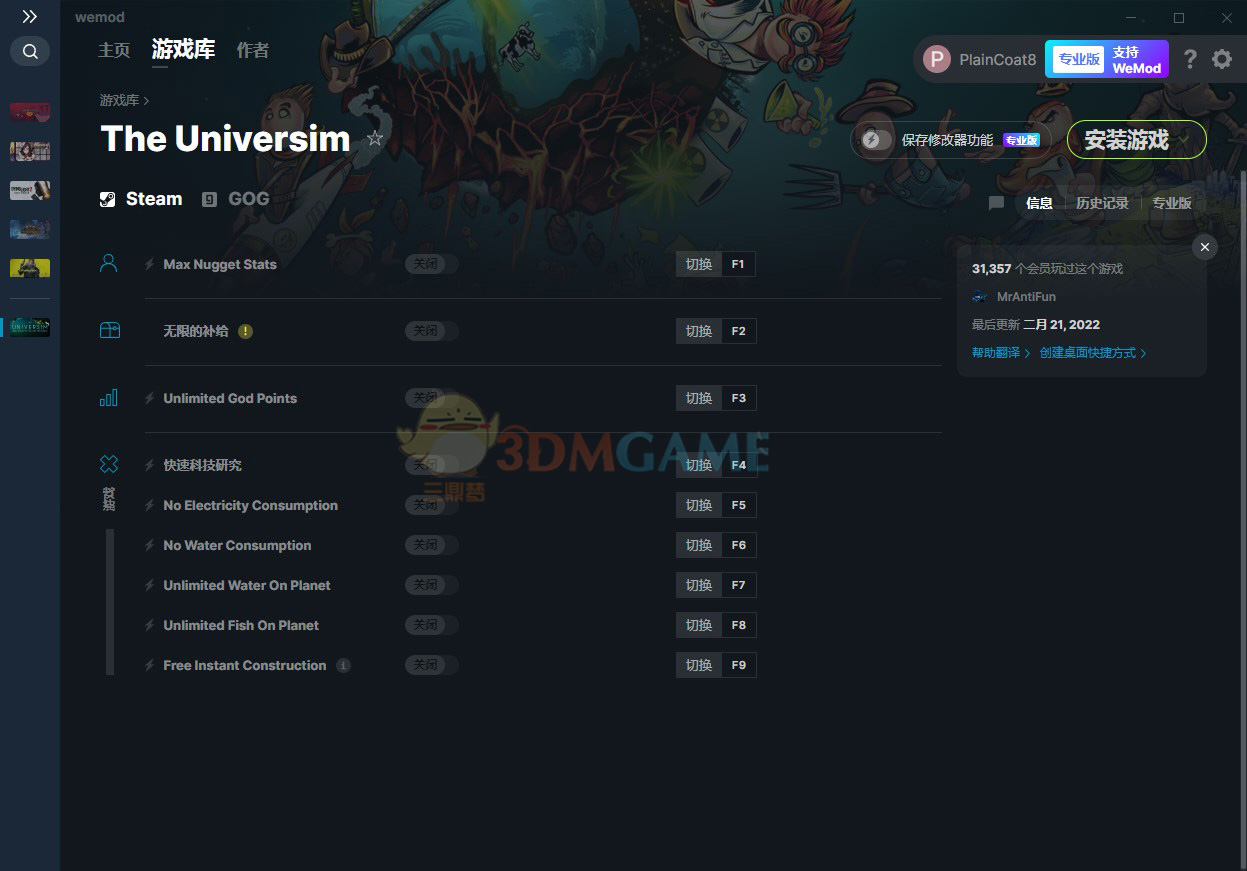Screen dimensions: 1247x871
Task: Toggle Unlimited Fish On Planet switch
Action: 431,625
